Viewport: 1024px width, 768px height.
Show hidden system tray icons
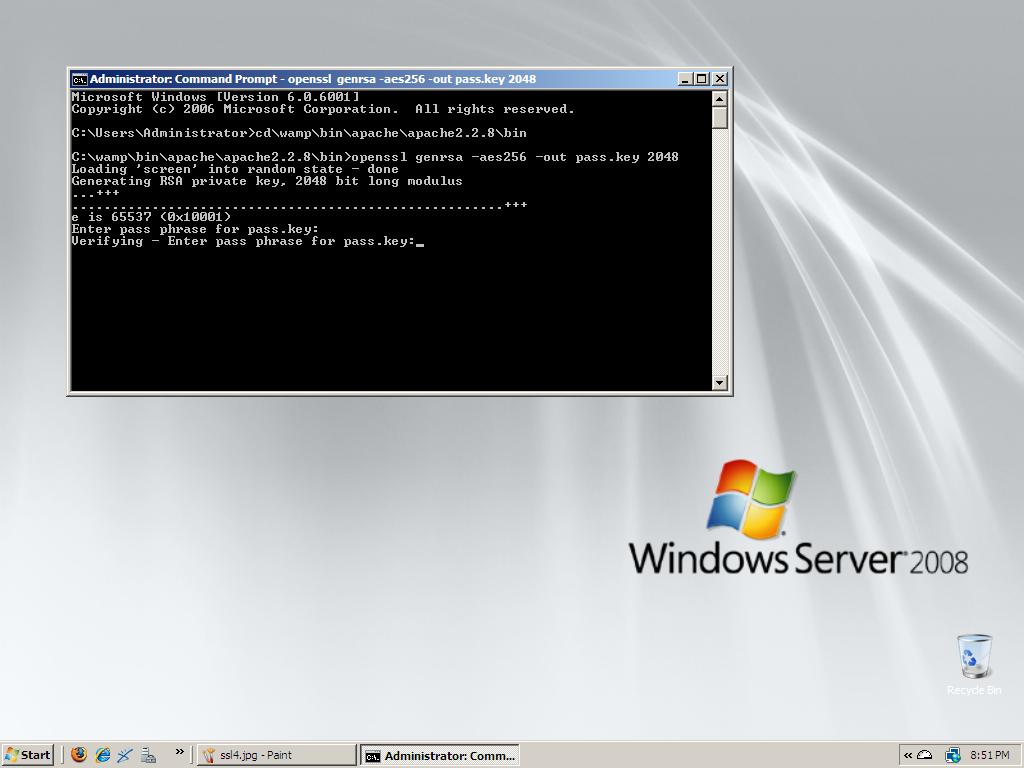pyautogui.click(x=908, y=755)
